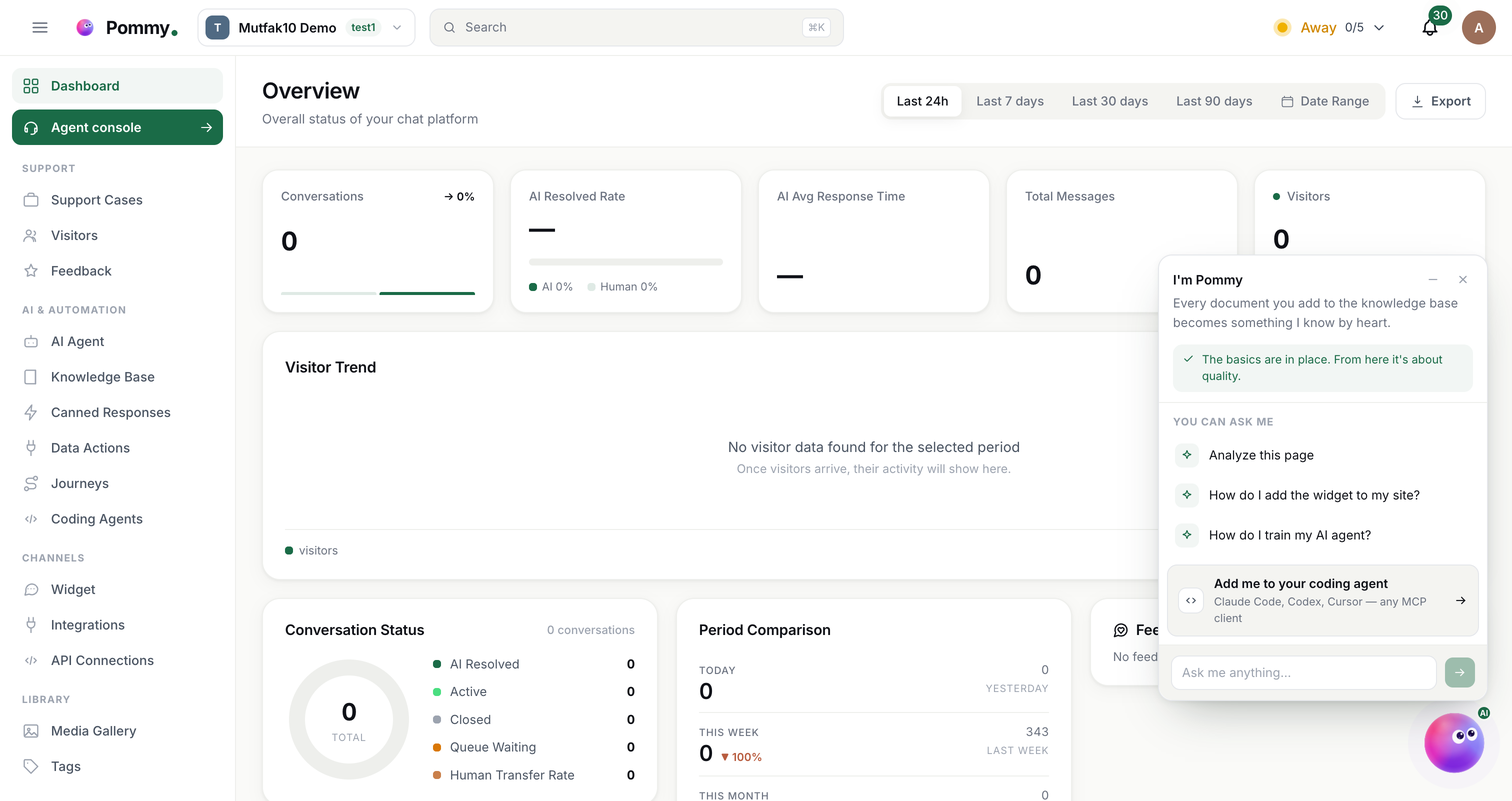
Task: Click the Coding Agents code icon
Action: pyautogui.click(x=31, y=519)
